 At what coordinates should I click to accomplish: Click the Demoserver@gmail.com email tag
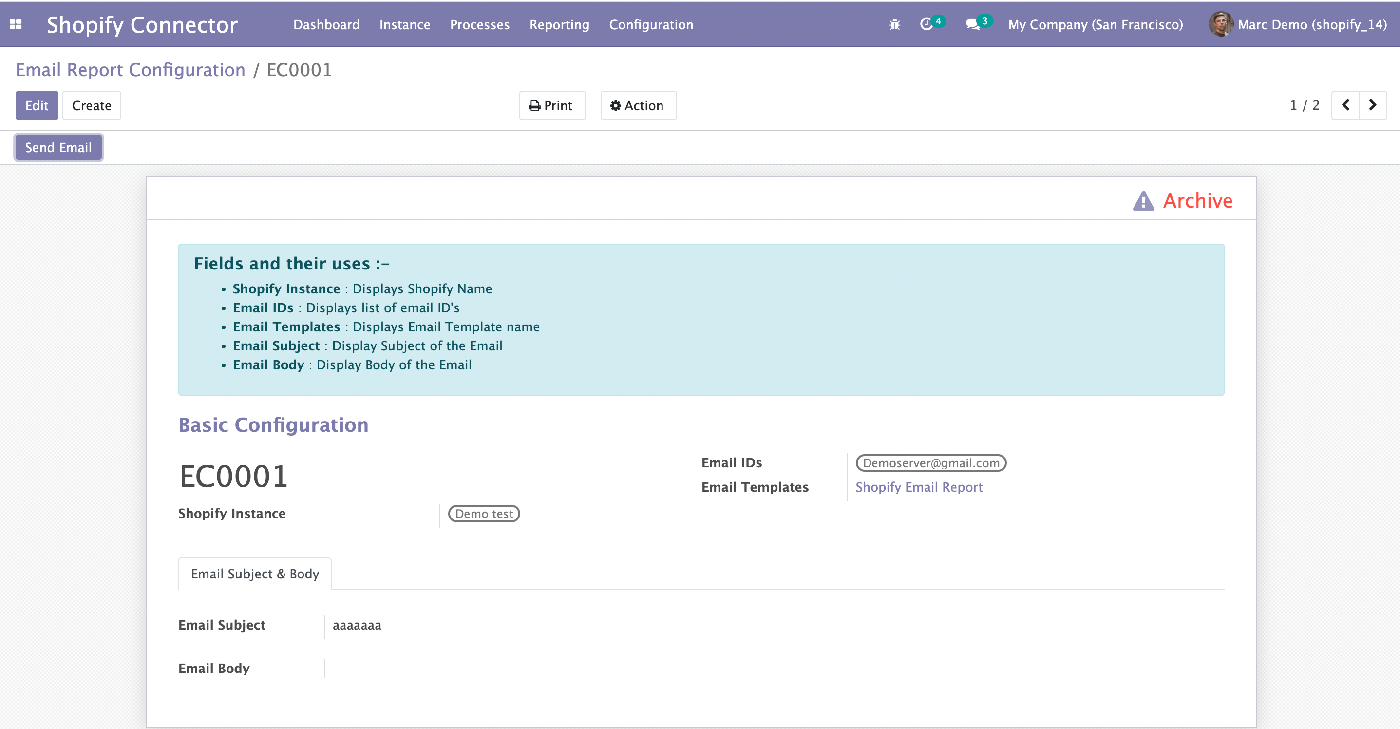(931, 463)
